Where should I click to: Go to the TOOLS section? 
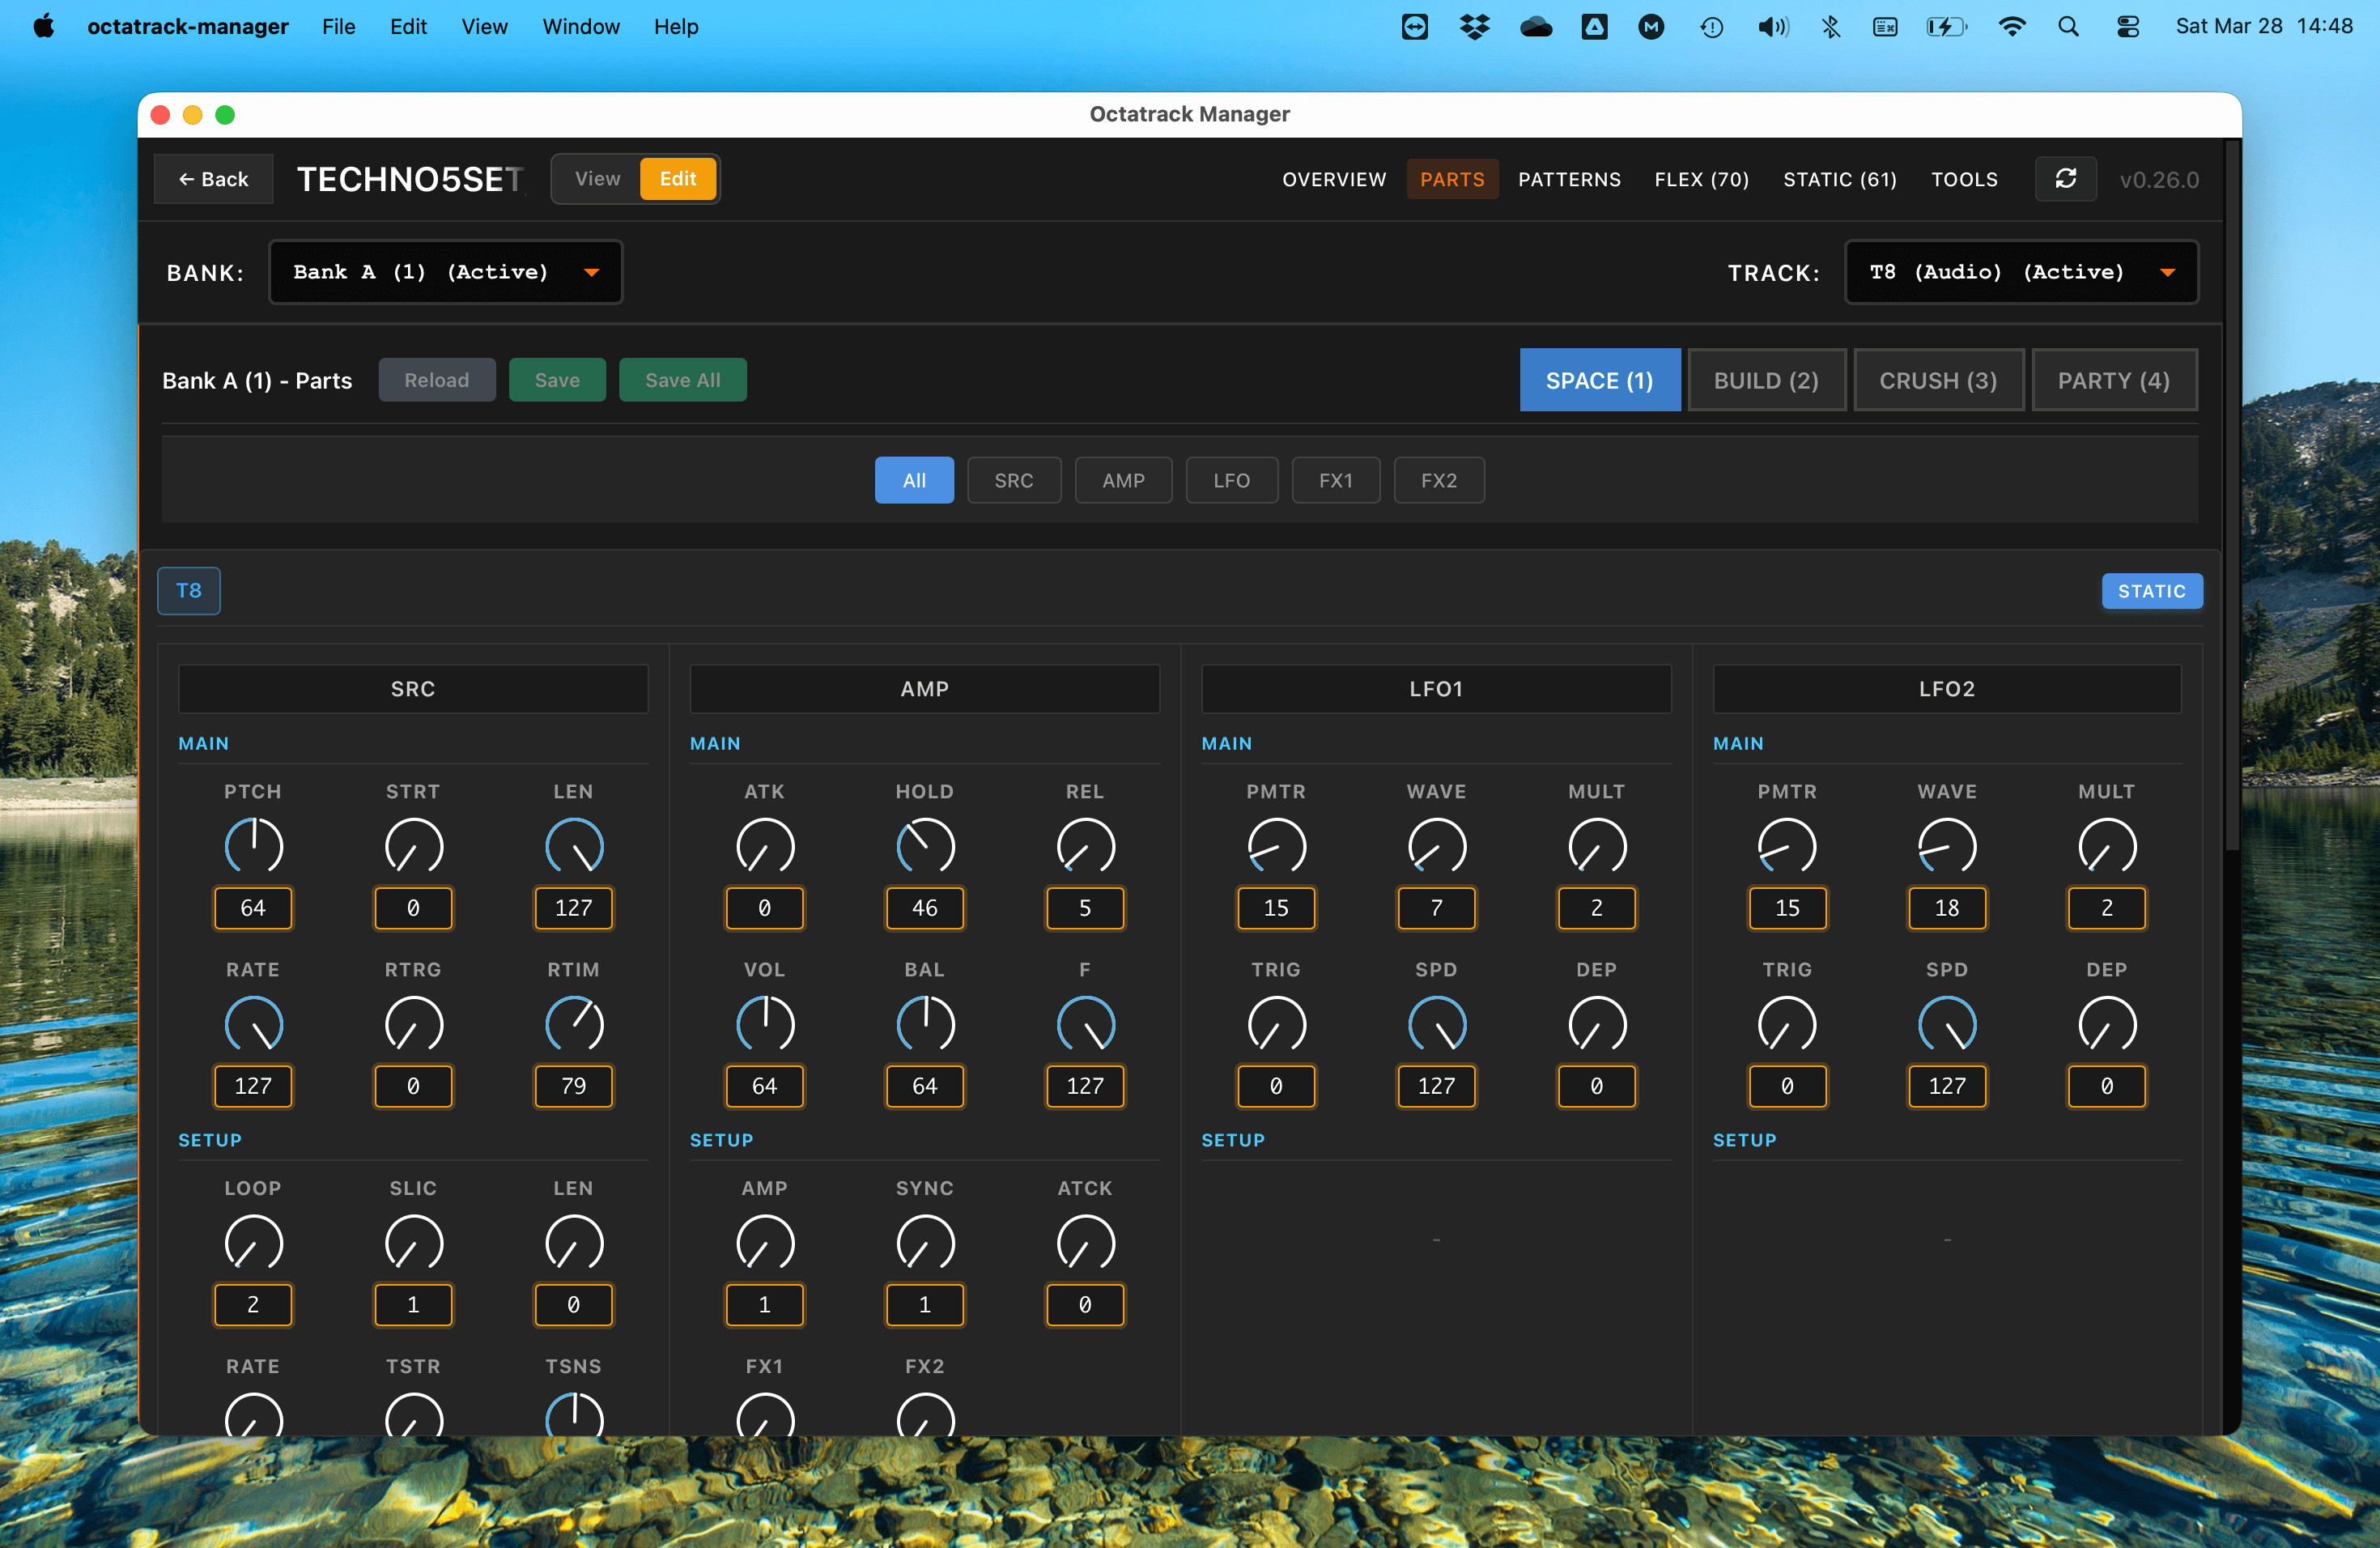(x=1964, y=179)
